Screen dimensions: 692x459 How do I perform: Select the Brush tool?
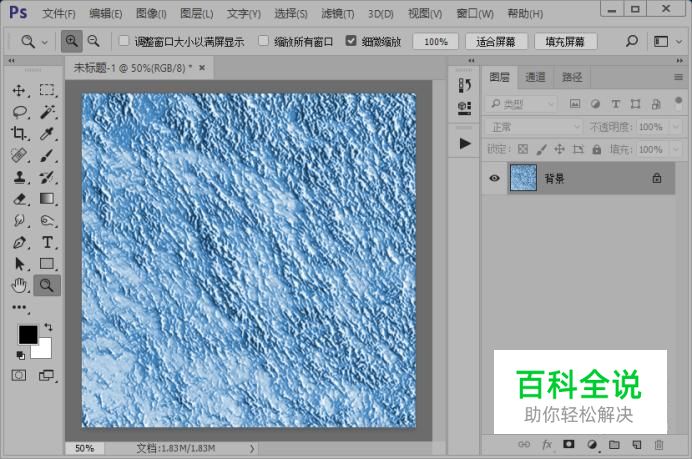pos(47,155)
